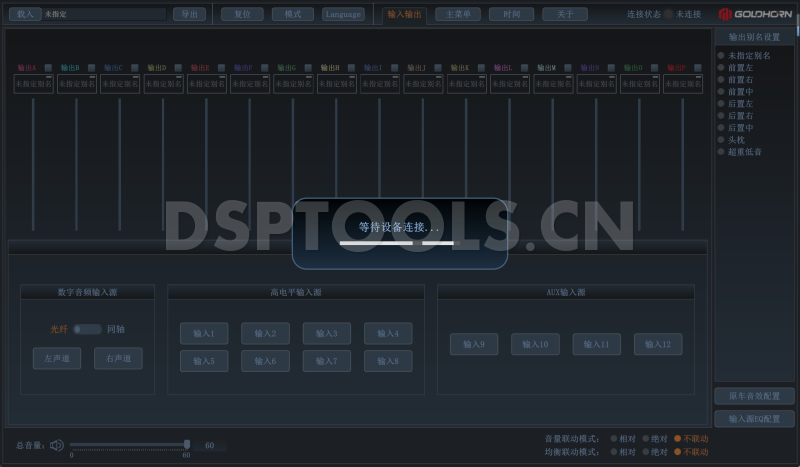
Task: Select the 左声道 digital input button
Action: coord(57,358)
